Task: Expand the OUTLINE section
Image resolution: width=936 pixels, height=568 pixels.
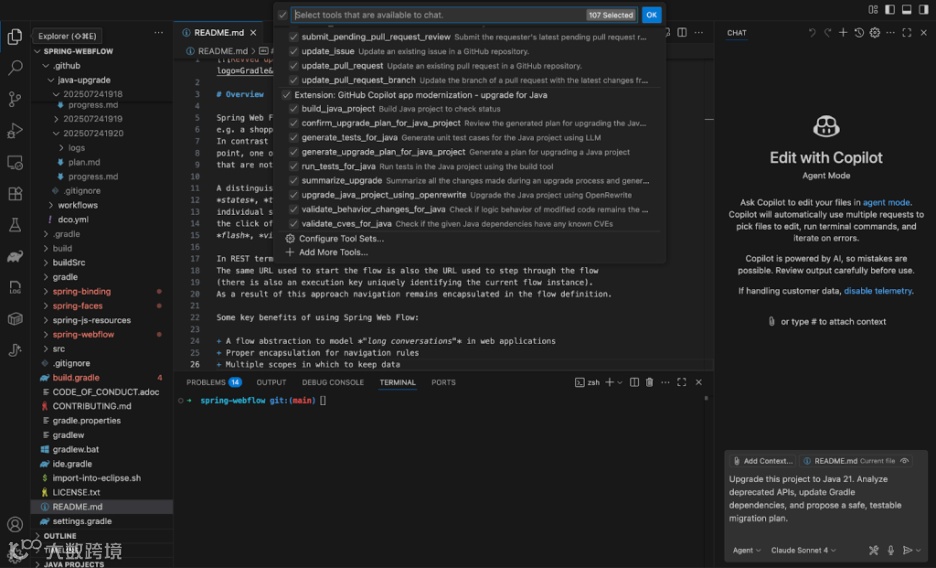Action: (x=60, y=536)
